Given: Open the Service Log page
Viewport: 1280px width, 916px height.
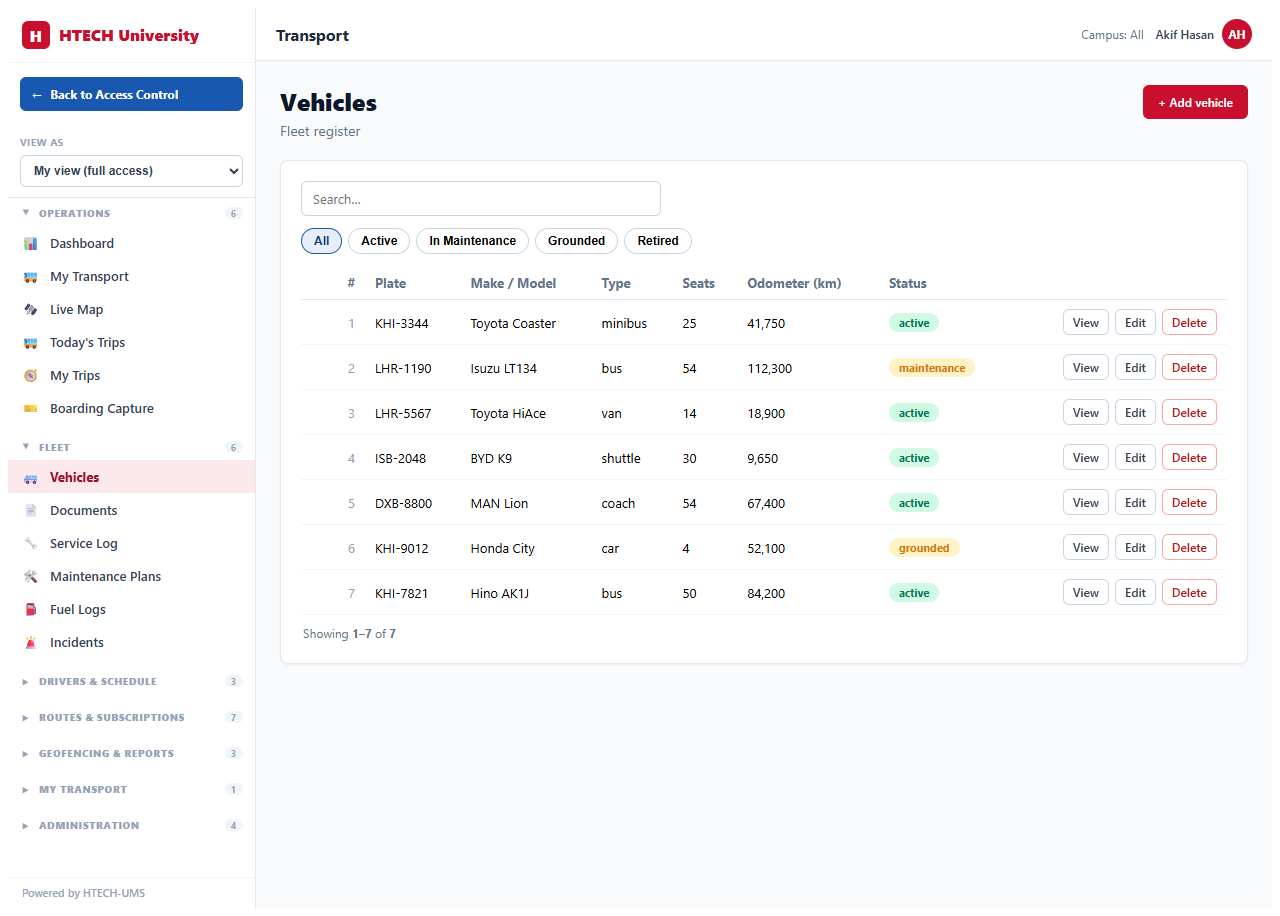Looking at the screenshot, I should tap(131, 544).
